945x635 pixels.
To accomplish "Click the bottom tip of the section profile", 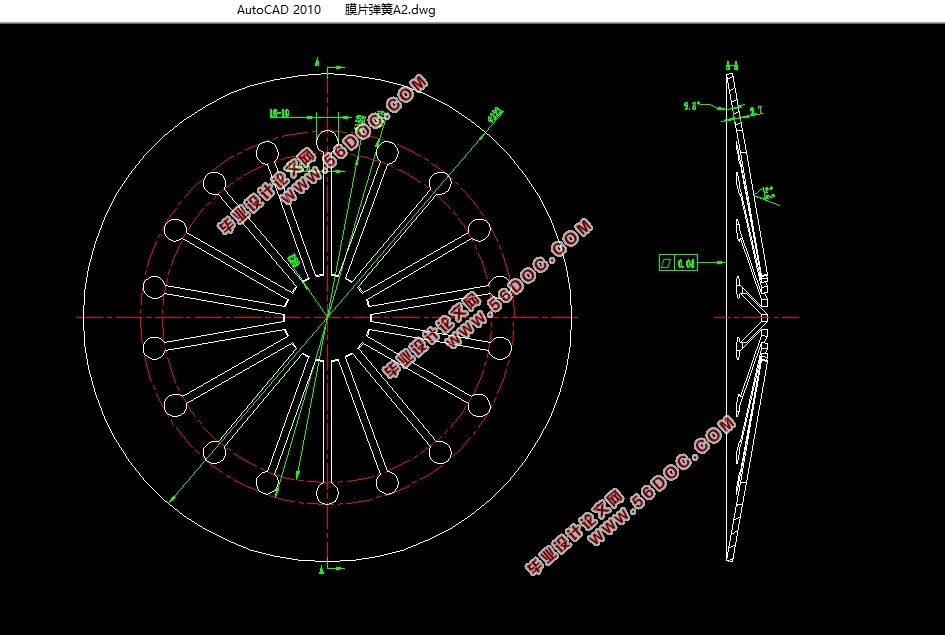I will point(730,559).
